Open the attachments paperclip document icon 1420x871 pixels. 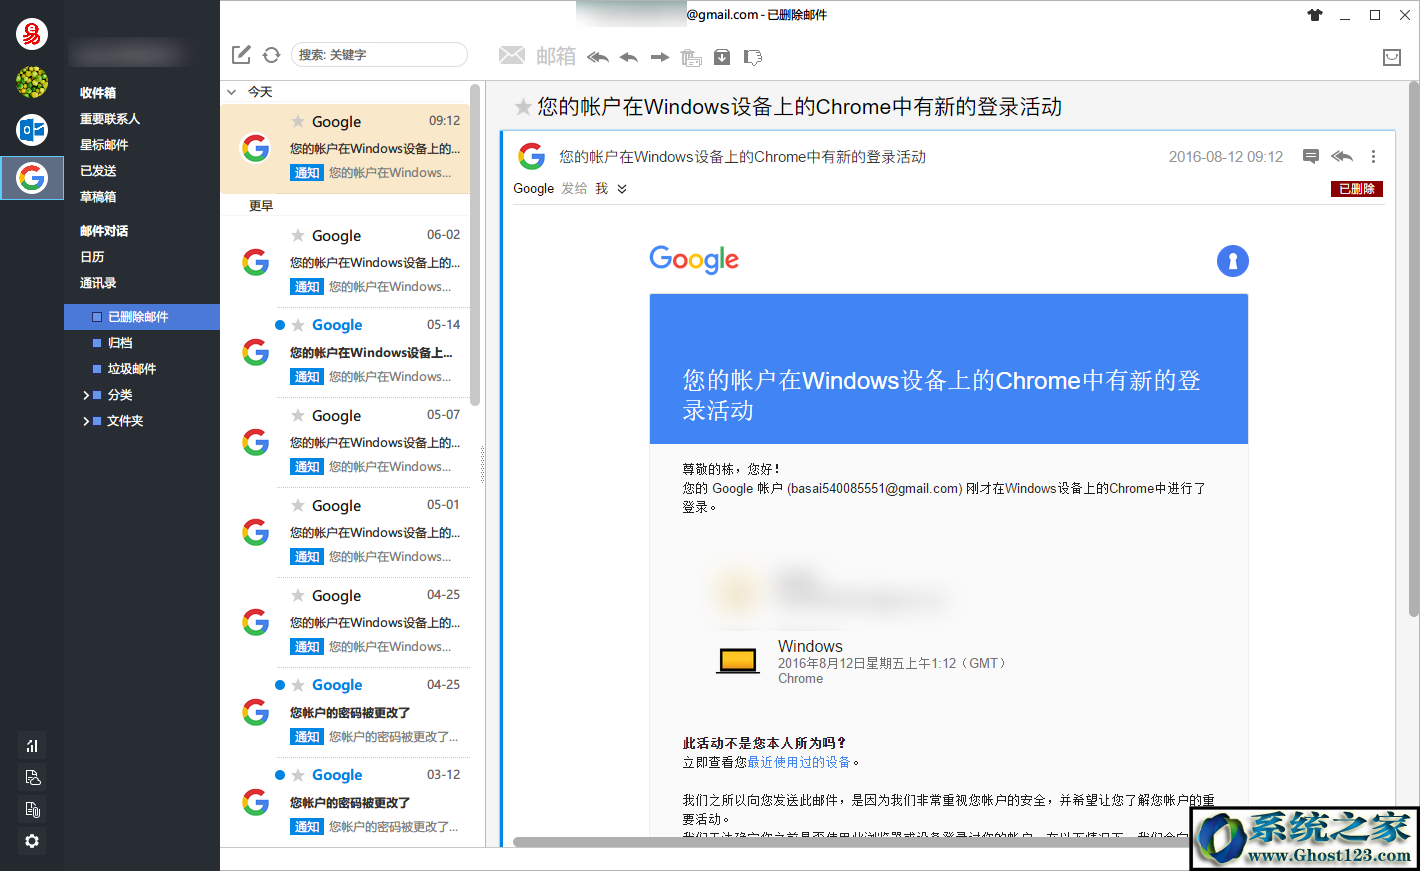coord(32,809)
